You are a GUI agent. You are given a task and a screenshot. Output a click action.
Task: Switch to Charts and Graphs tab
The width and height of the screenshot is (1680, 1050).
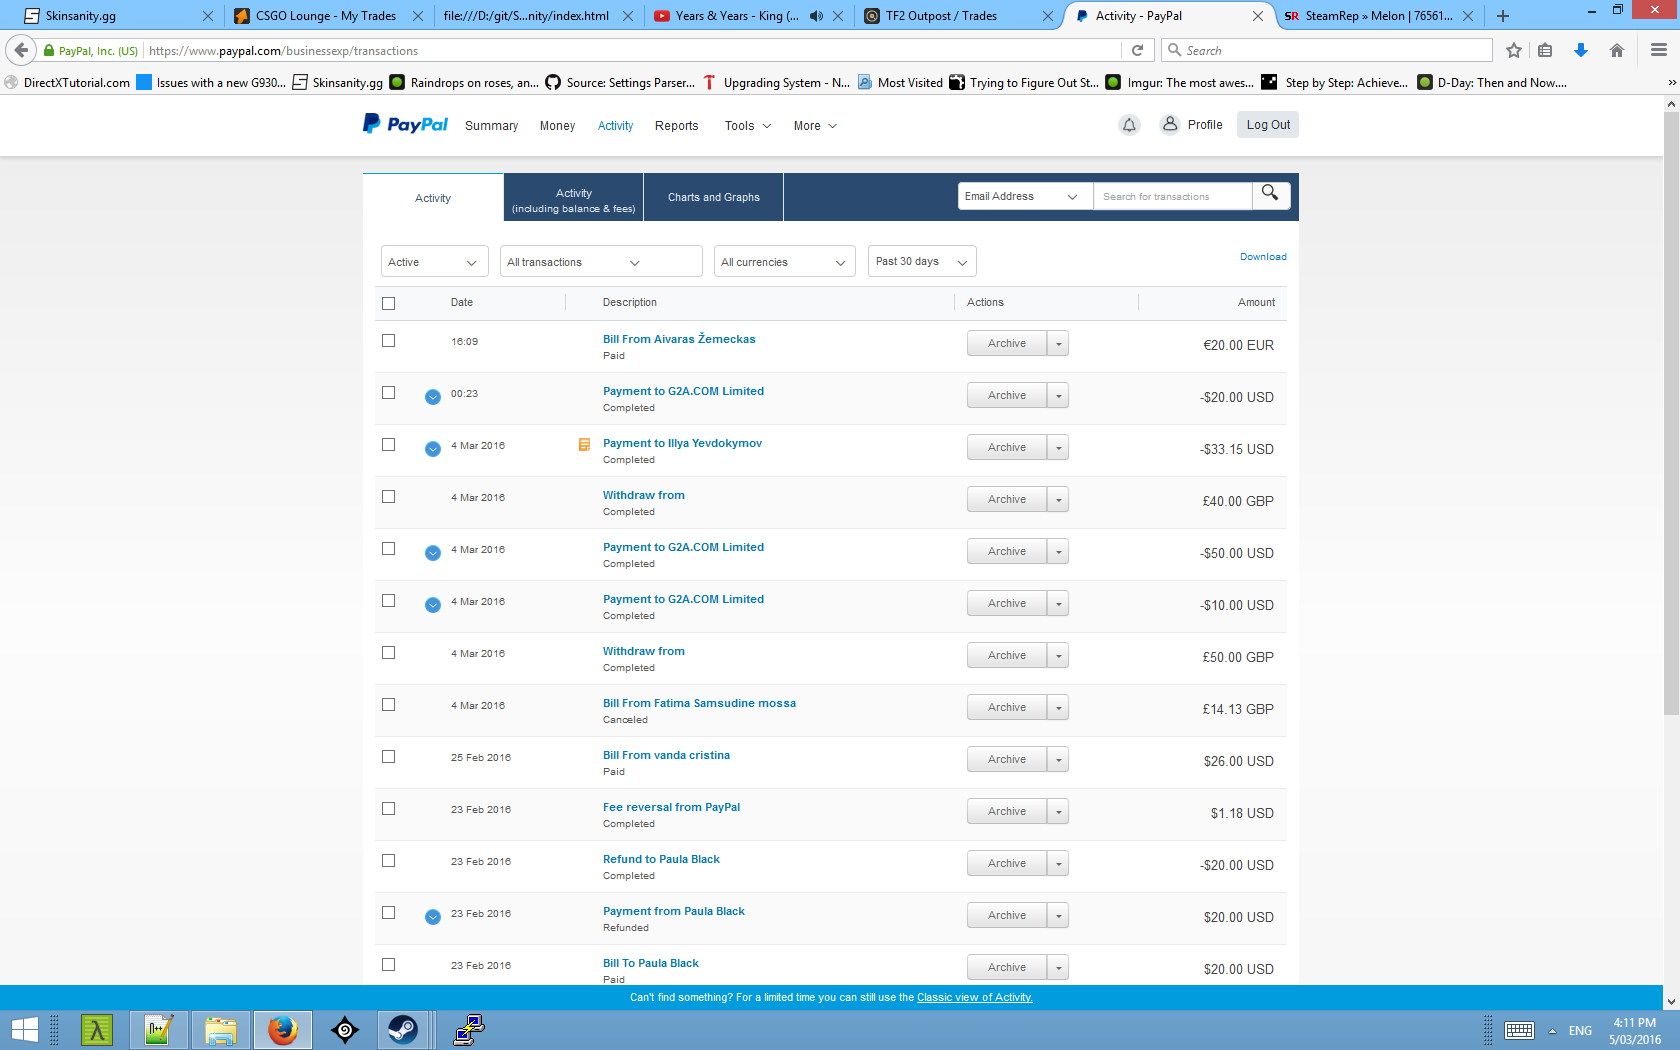[713, 197]
